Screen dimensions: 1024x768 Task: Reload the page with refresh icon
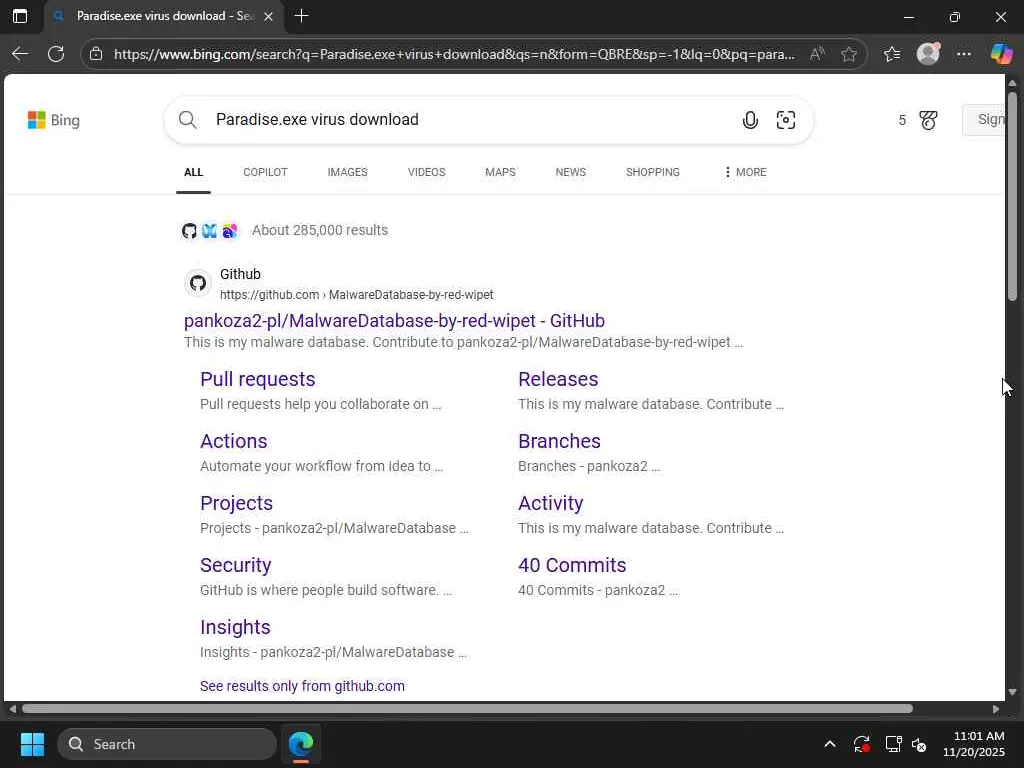pyautogui.click(x=56, y=54)
